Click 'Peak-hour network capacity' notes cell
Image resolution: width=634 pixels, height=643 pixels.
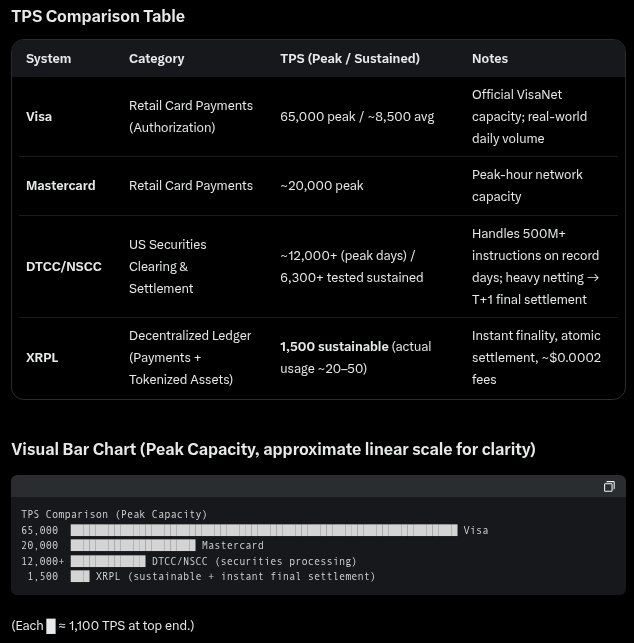[x=527, y=185]
